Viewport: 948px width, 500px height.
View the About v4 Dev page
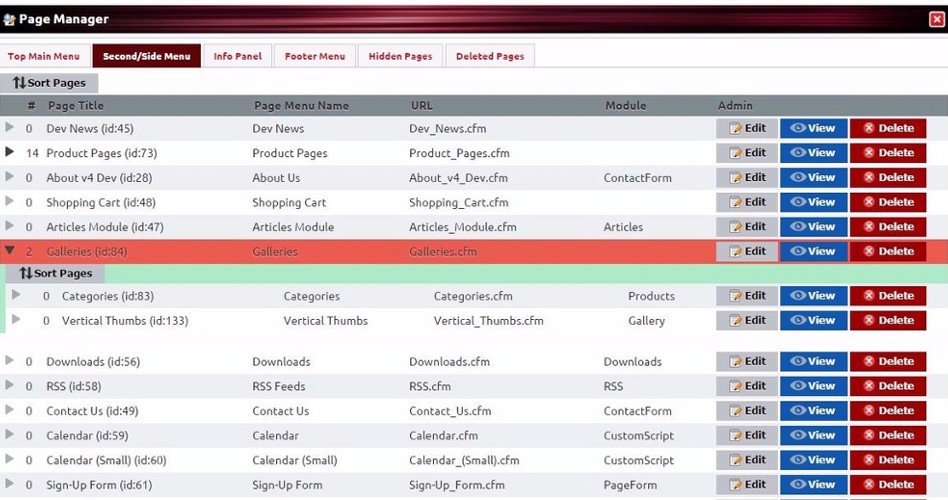(x=813, y=178)
